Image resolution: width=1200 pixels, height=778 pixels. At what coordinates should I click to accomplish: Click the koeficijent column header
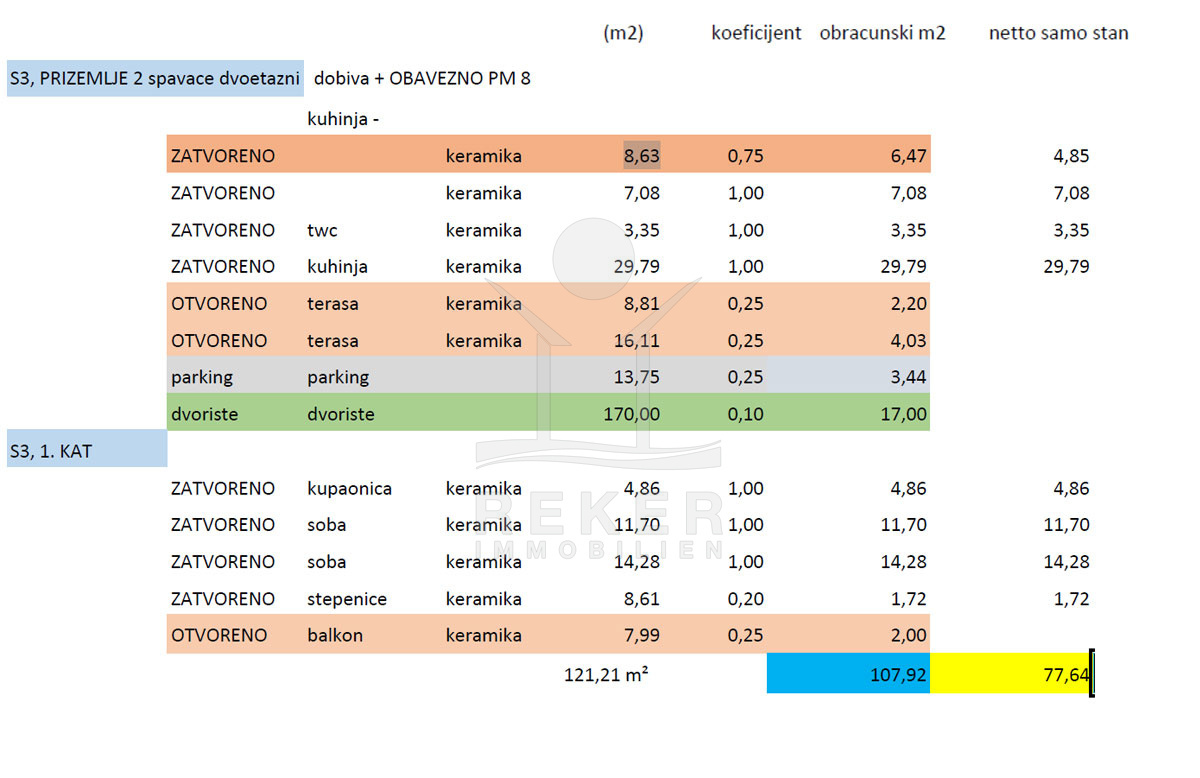click(x=756, y=33)
